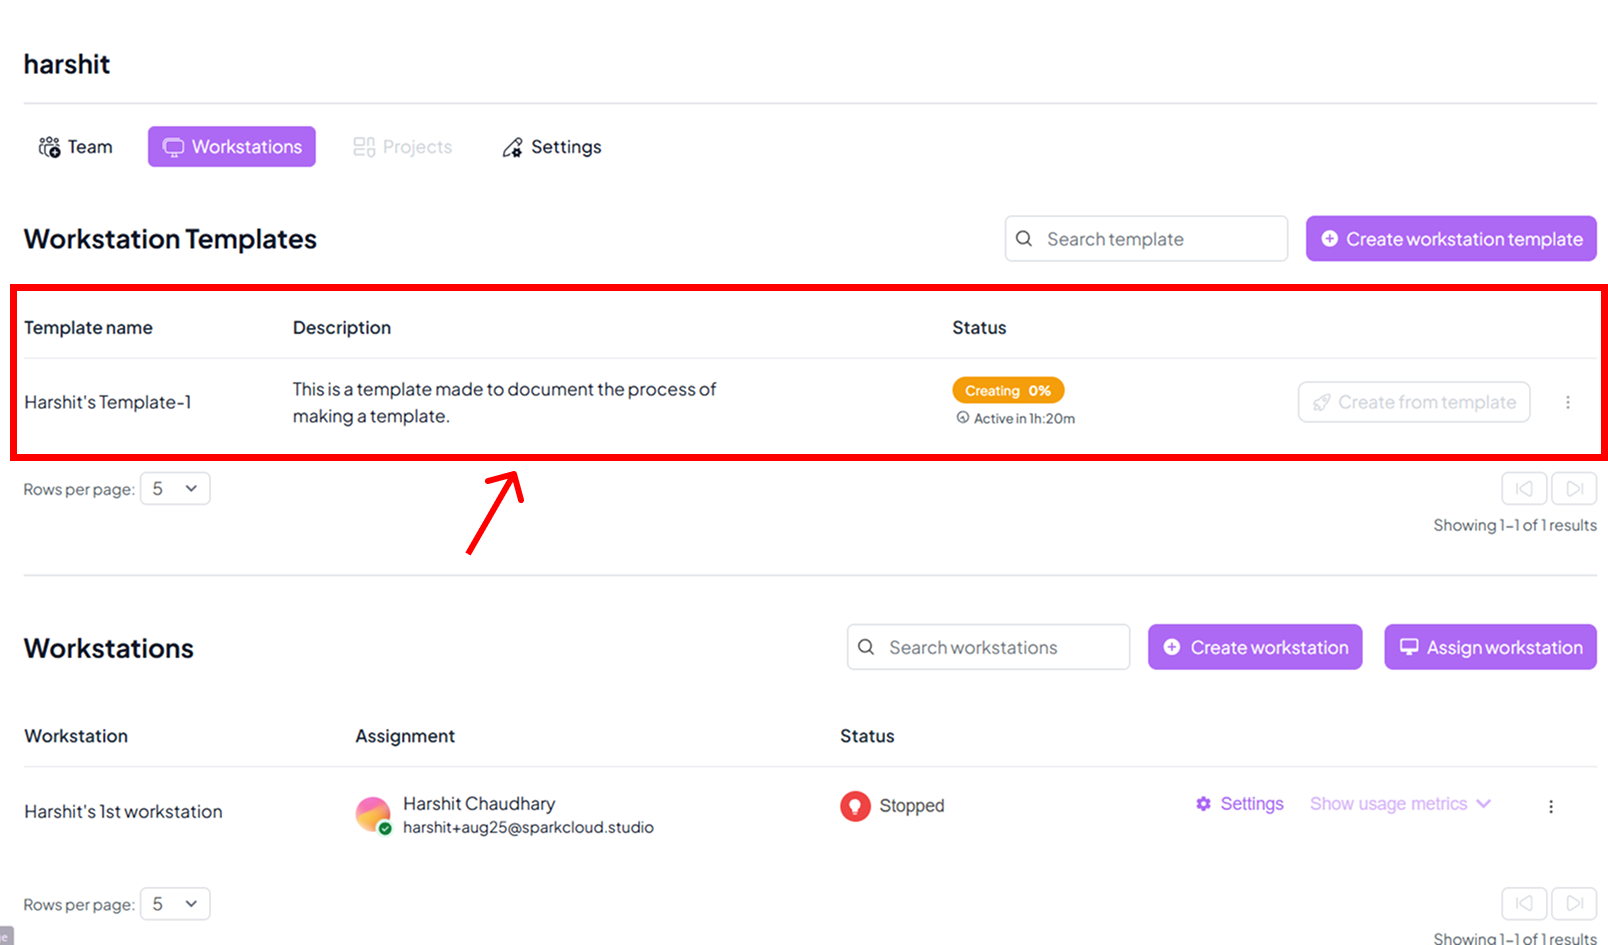The width and height of the screenshot is (1608, 945).
Task: Go to previous page of workstation templates
Action: point(1524,489)
